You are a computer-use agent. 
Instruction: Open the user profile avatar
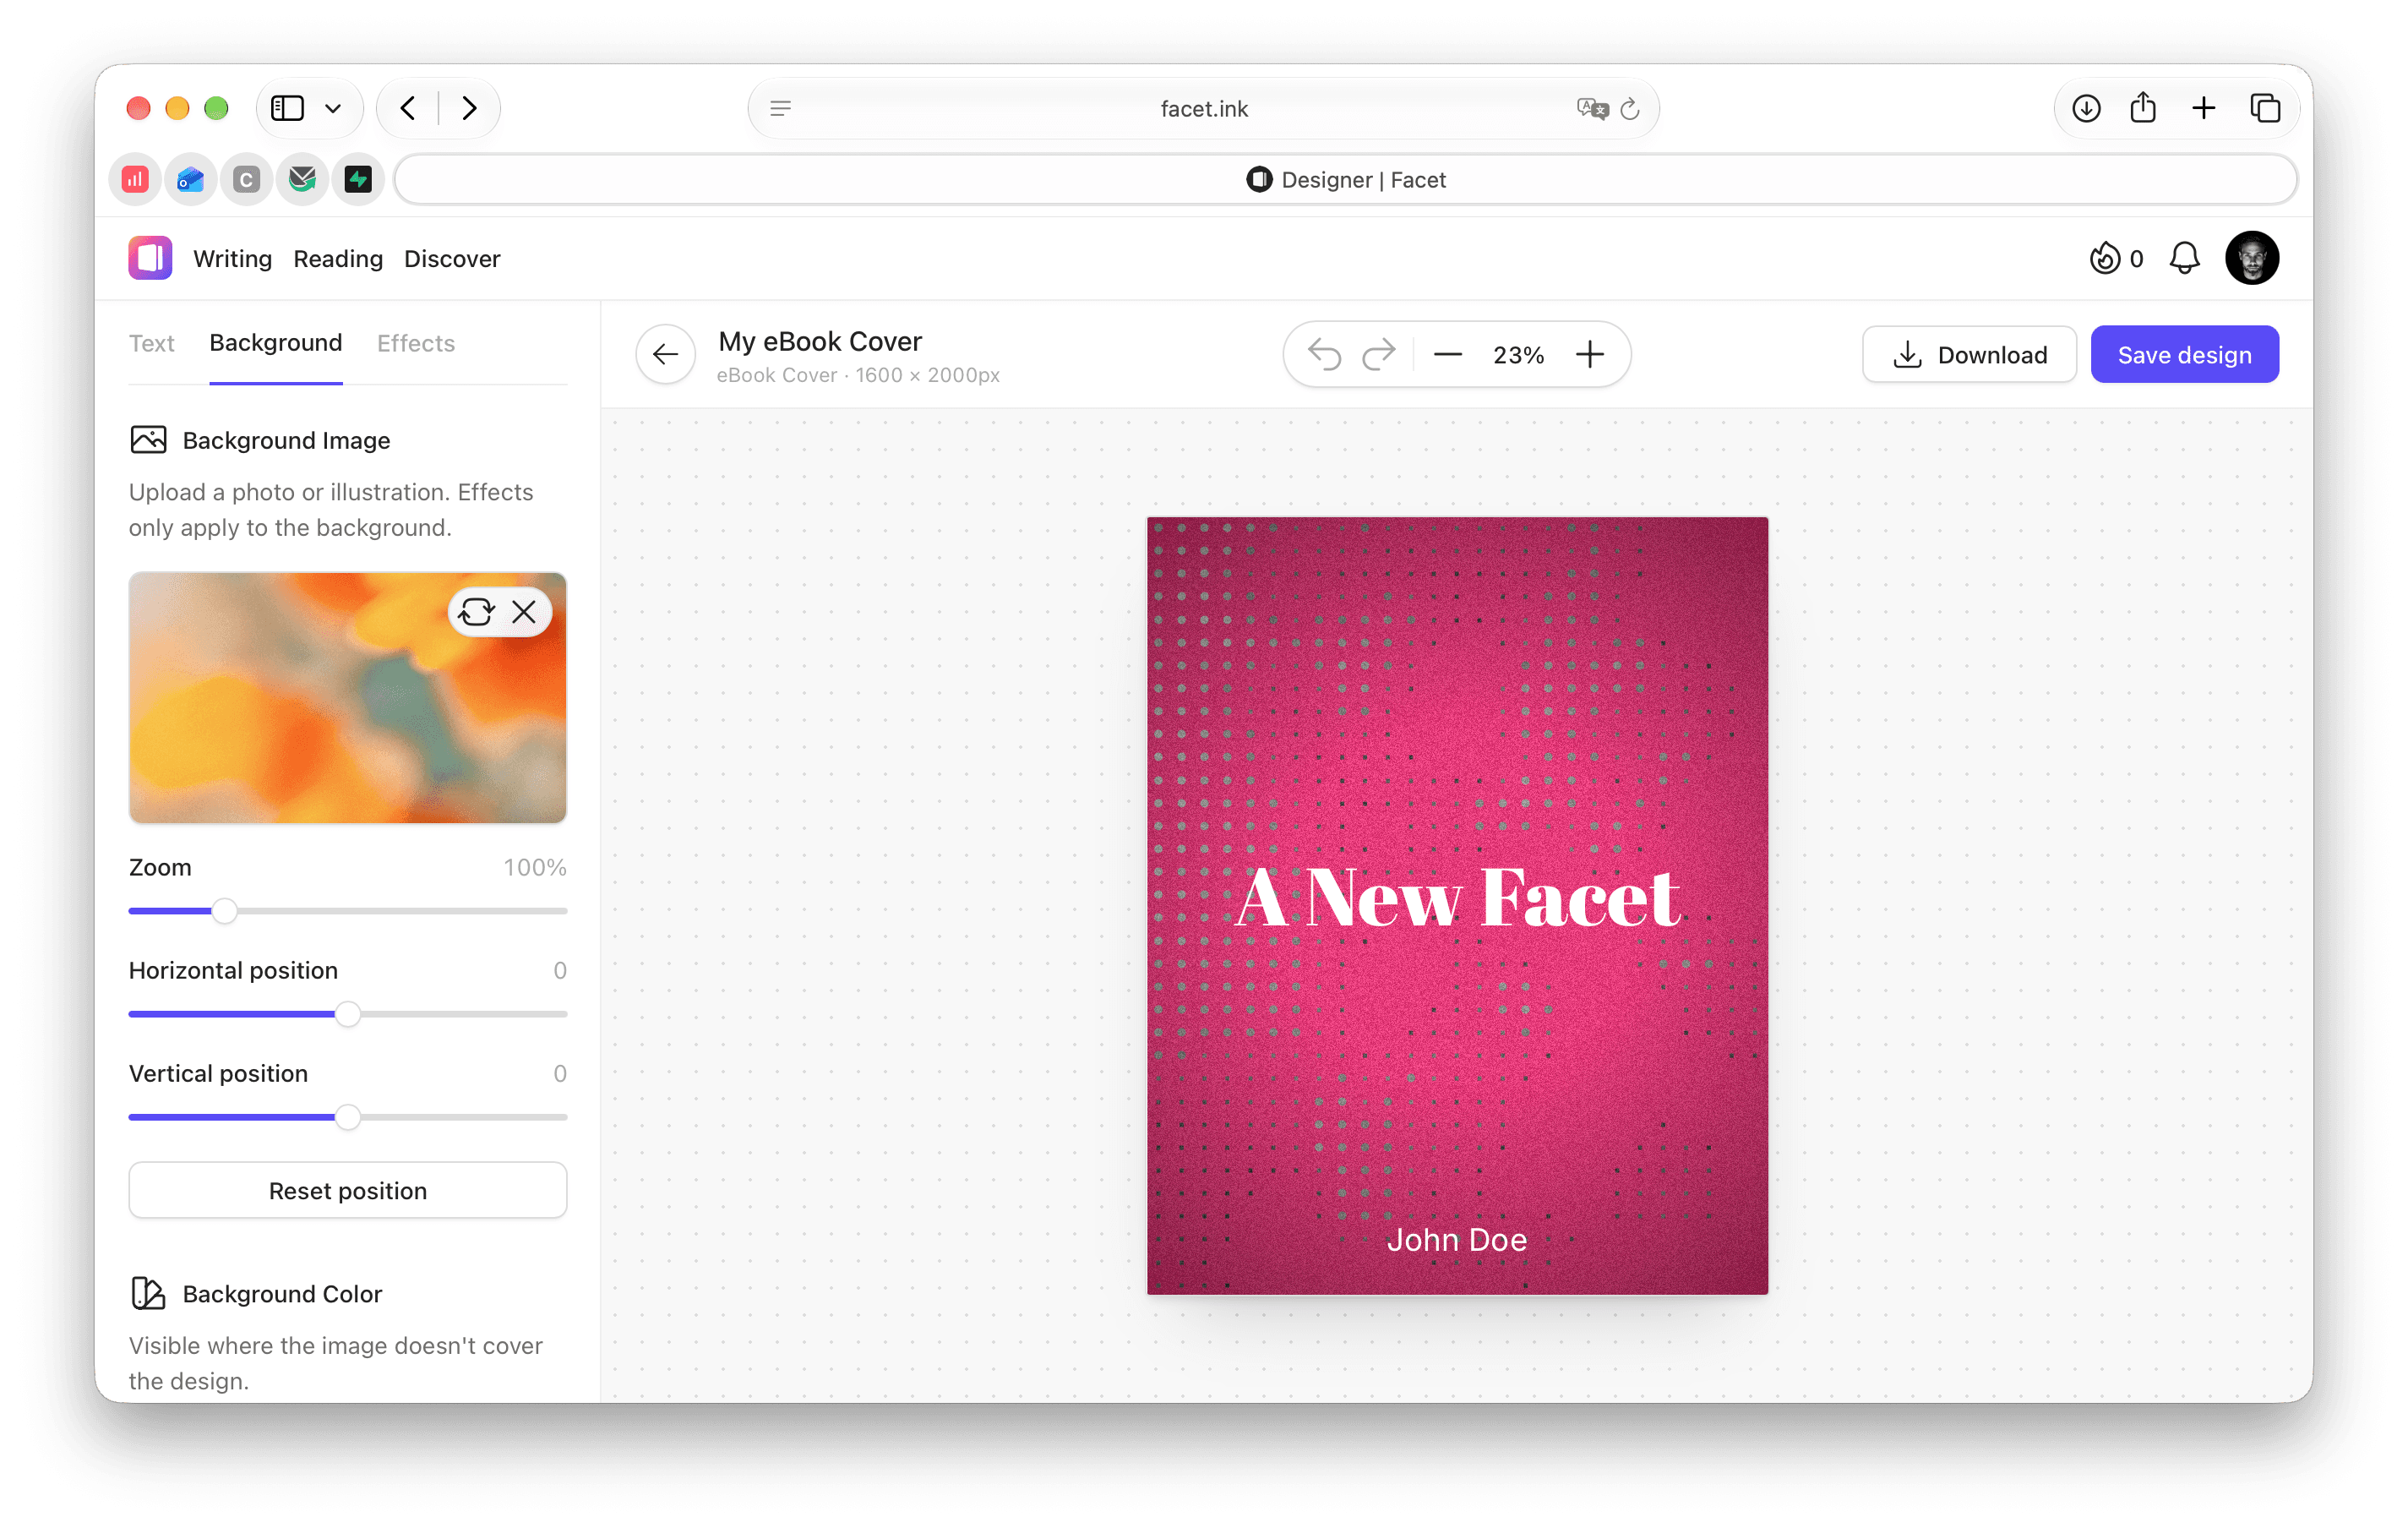2252,258
